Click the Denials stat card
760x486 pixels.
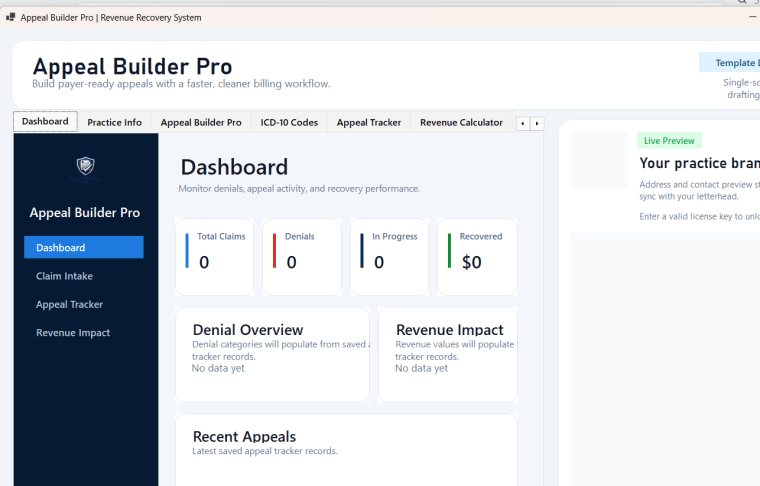click(x=302, y=257)
